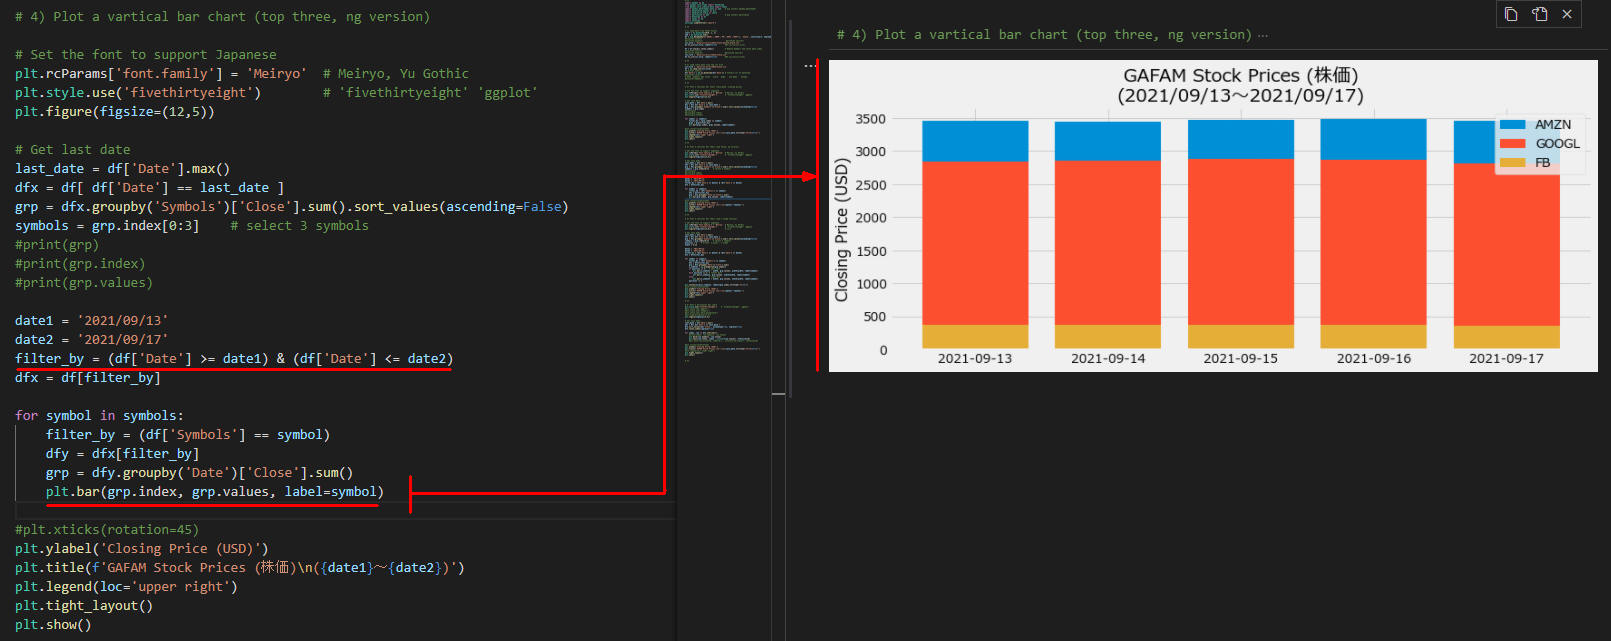
Task: Click the dfx = df[ df['Date'] == last_date ] line
Action: [x=150, y=188]
